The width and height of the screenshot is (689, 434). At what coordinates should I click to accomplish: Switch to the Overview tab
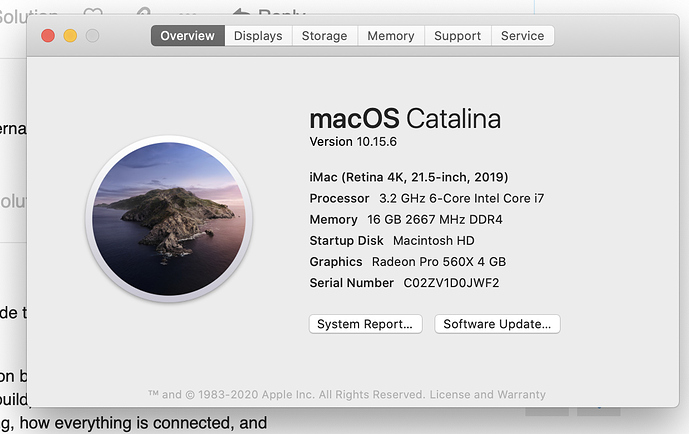188,36
